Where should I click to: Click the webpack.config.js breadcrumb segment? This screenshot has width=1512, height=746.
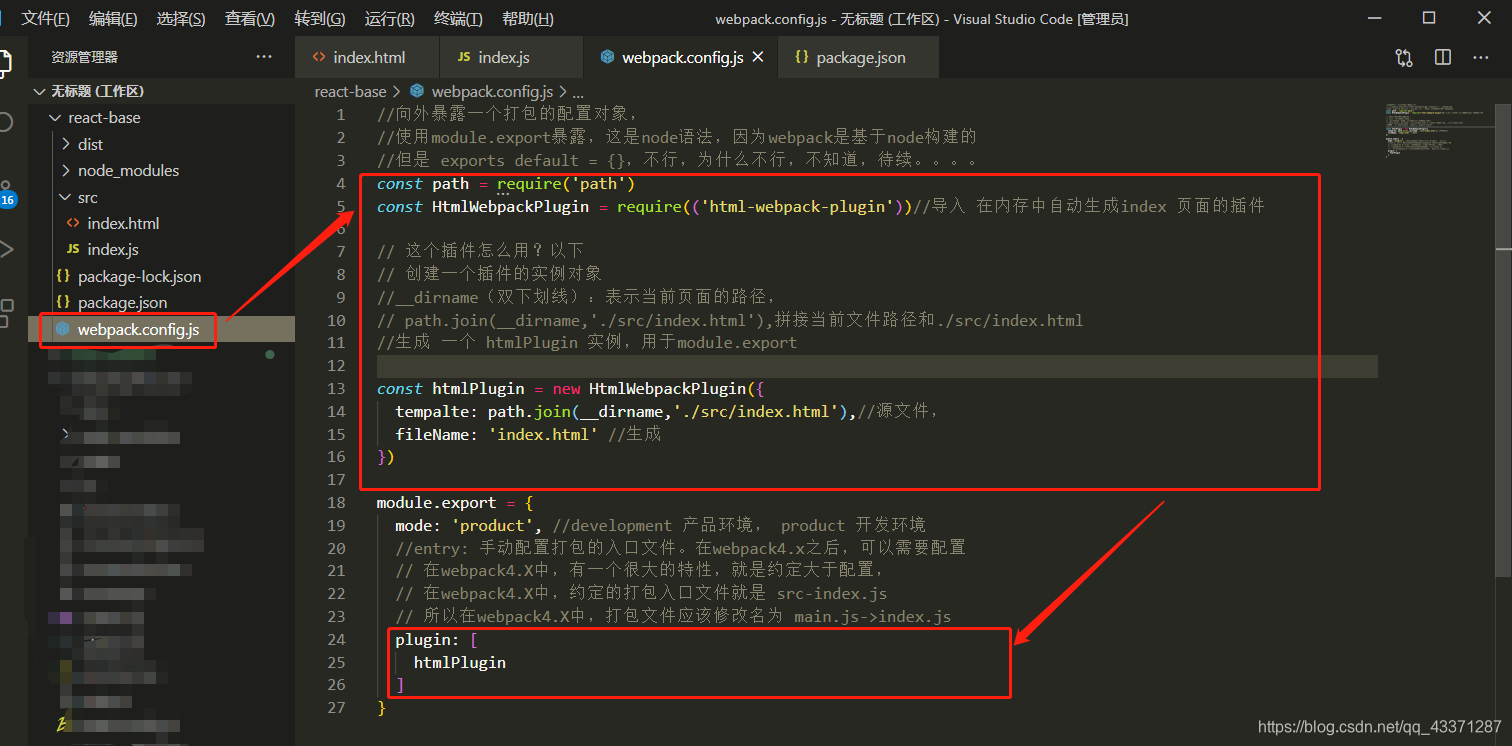(482, 91)
